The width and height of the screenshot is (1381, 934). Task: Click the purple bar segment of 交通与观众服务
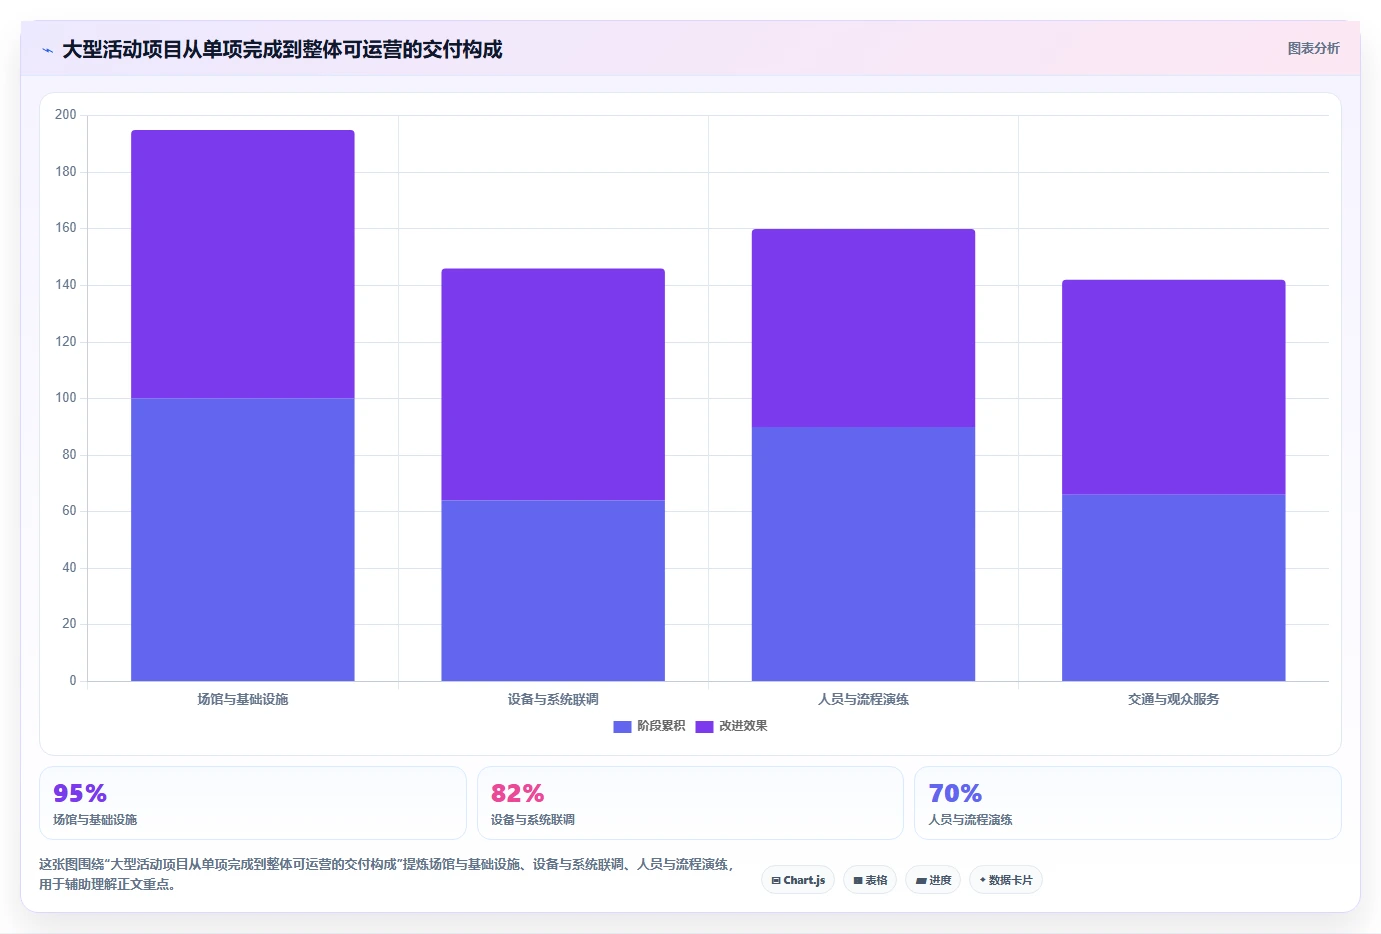pyautogui.click(x=1174, y=387)
